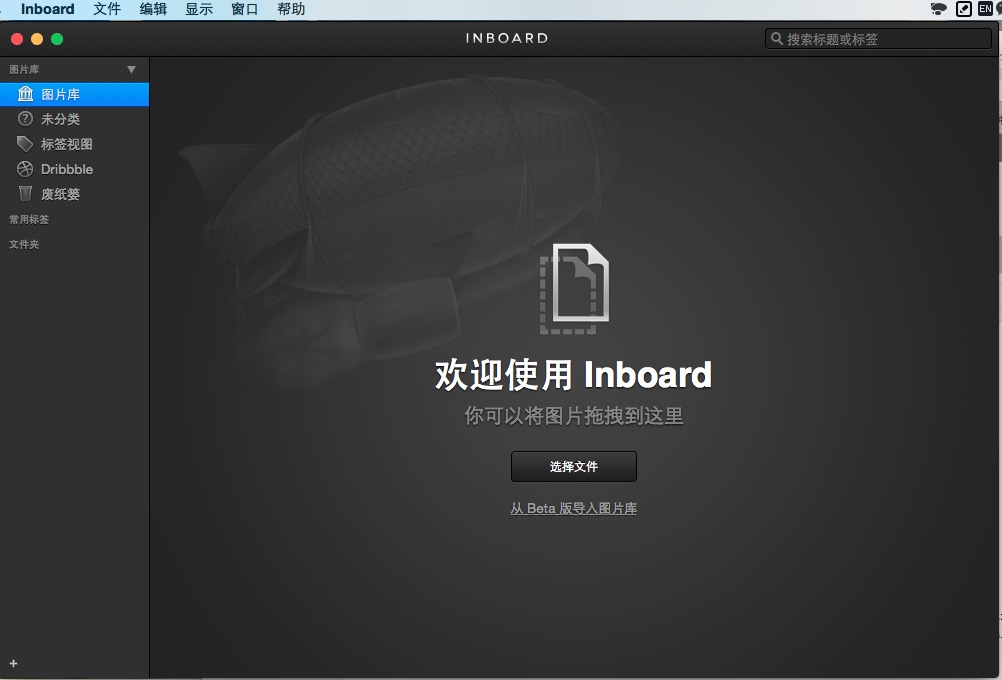Click the INBOARD window title
1002x680 pixels.
click(507, 38)
